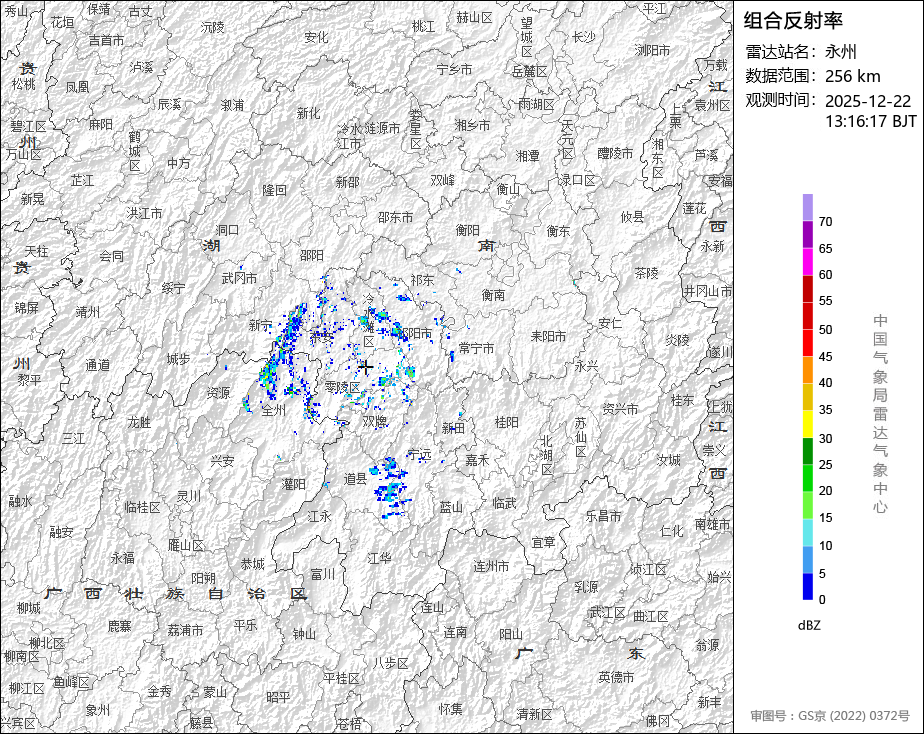Click the light purple segment above 70
The width and height of the screenshot is (924, 734).
(807, 207)
